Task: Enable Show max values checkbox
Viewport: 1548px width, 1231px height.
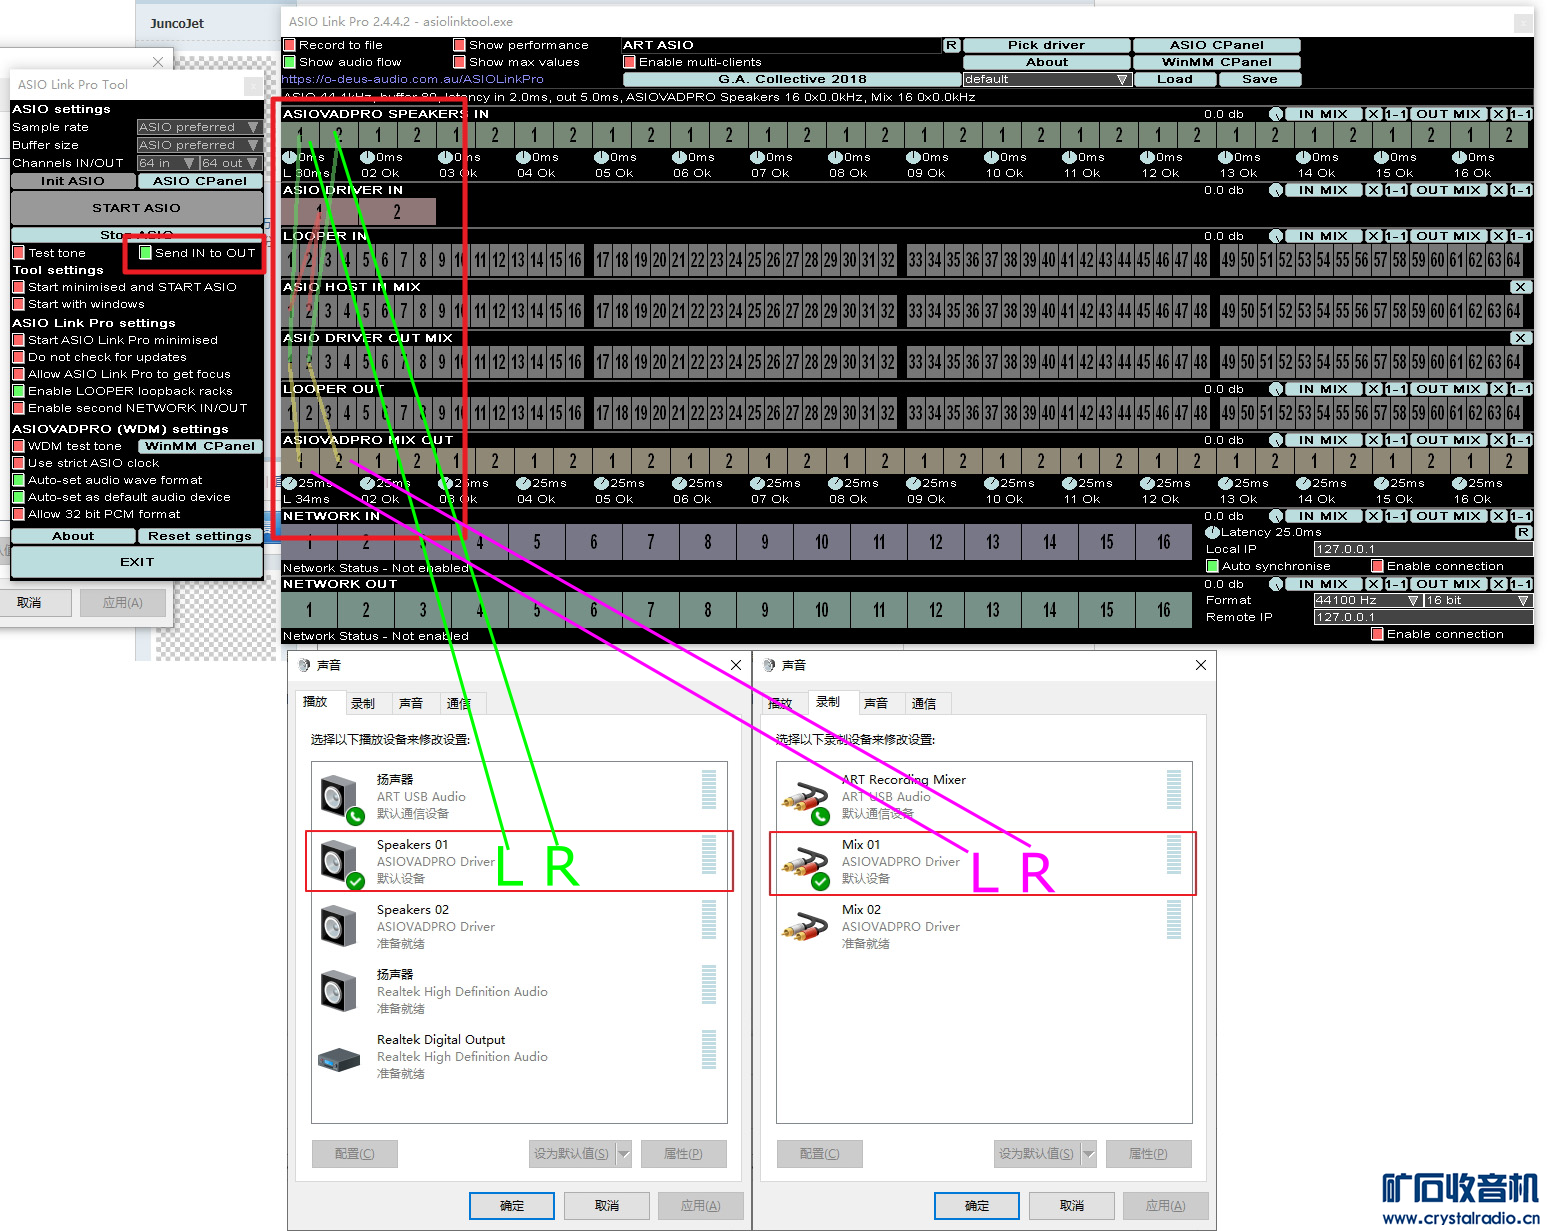Action: pyautogui.click(x=459, y=62)
